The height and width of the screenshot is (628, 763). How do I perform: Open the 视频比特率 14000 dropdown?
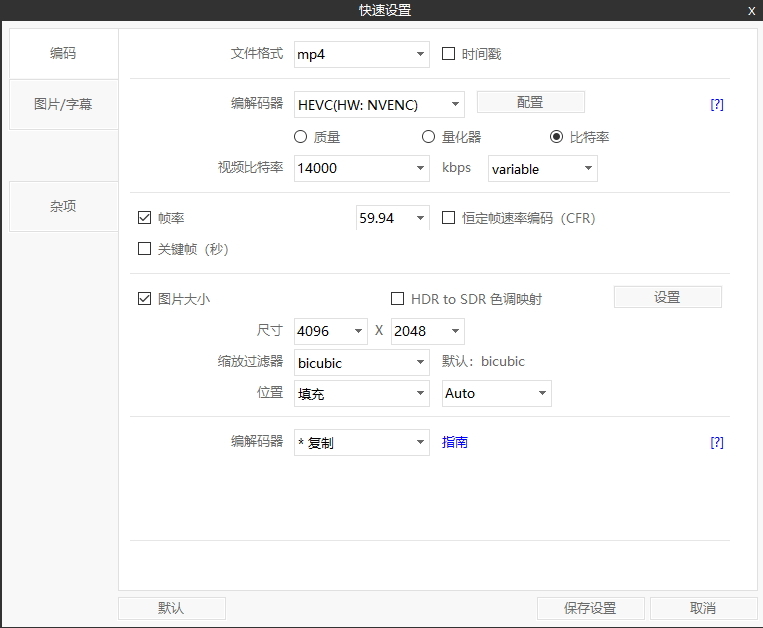point(362,168)
